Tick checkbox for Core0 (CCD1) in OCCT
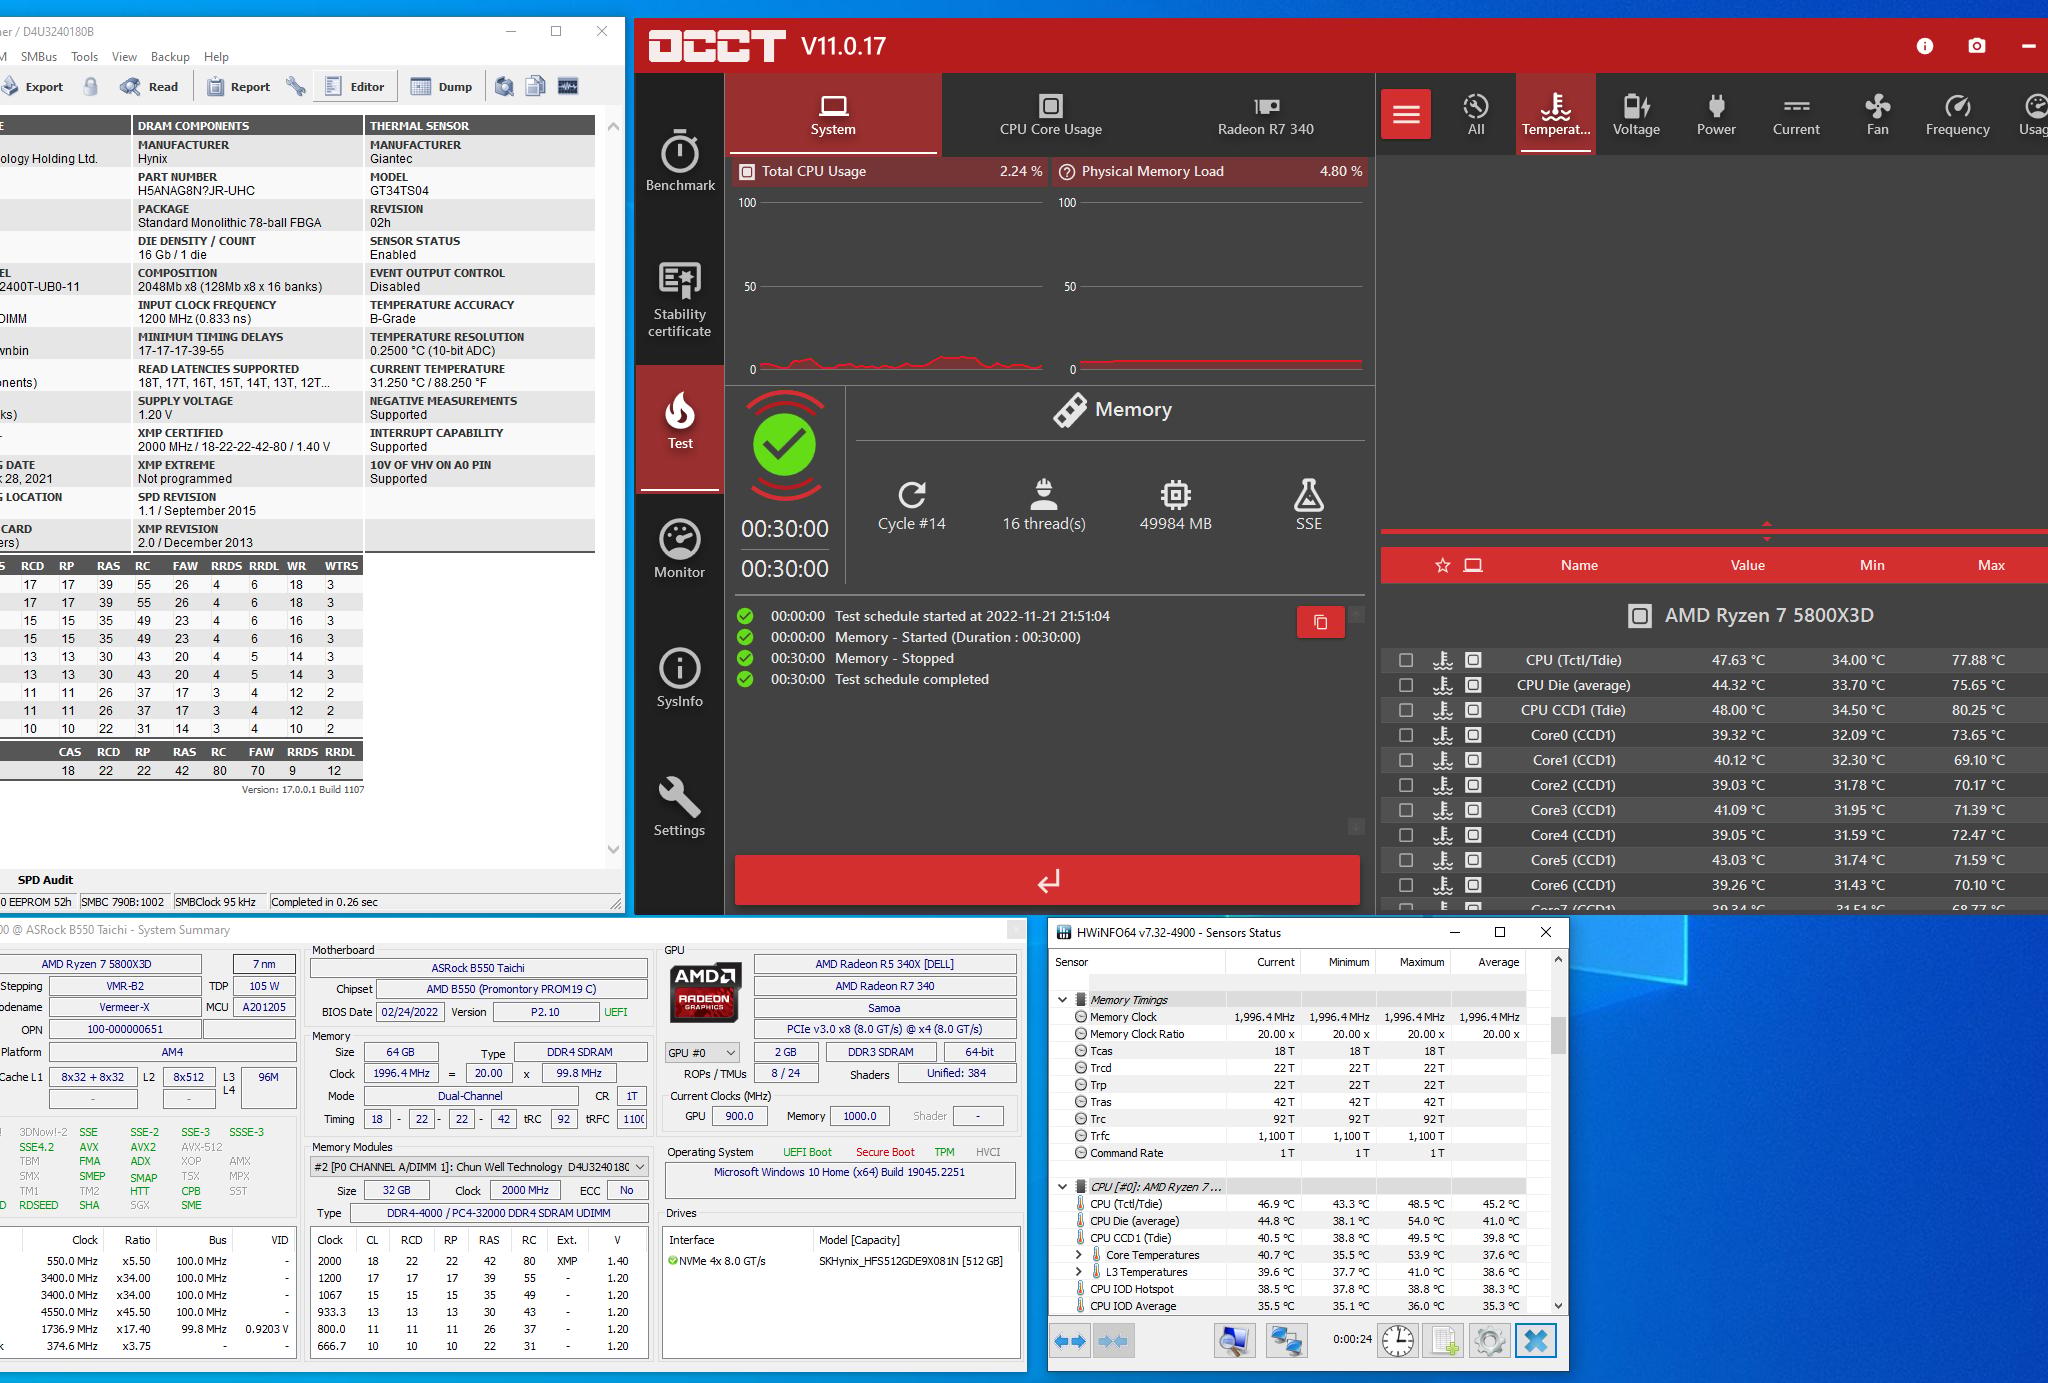Screen dimensions: 2048x1383 pos(1406,735)
